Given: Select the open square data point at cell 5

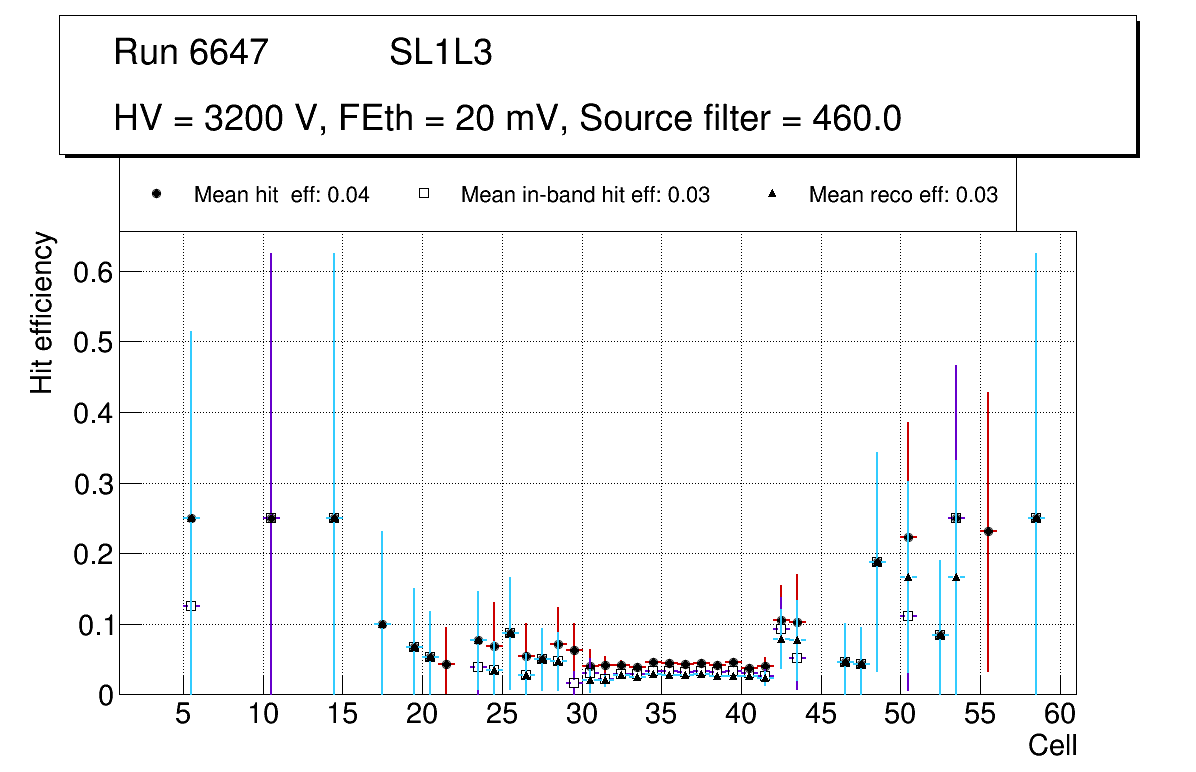Looking at the screenshot, I should 191,606.
